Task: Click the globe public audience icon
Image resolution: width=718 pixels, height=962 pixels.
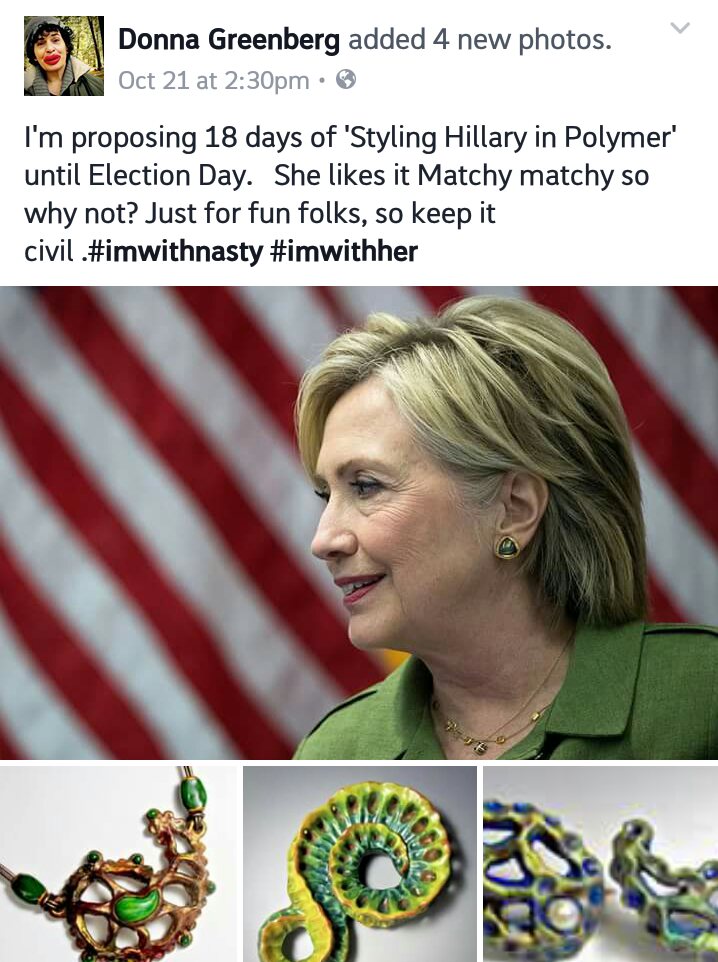Action: [x=346, y=80]
